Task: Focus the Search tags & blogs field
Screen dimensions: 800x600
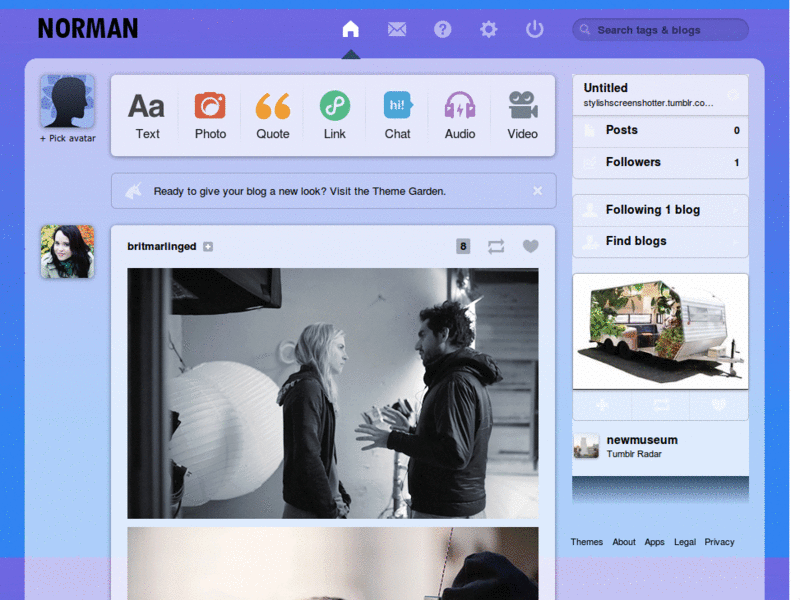Action: (x=660, y=30)
